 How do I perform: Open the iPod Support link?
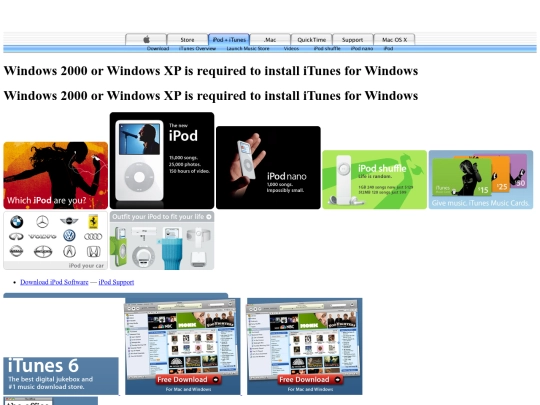click(116, 282)
